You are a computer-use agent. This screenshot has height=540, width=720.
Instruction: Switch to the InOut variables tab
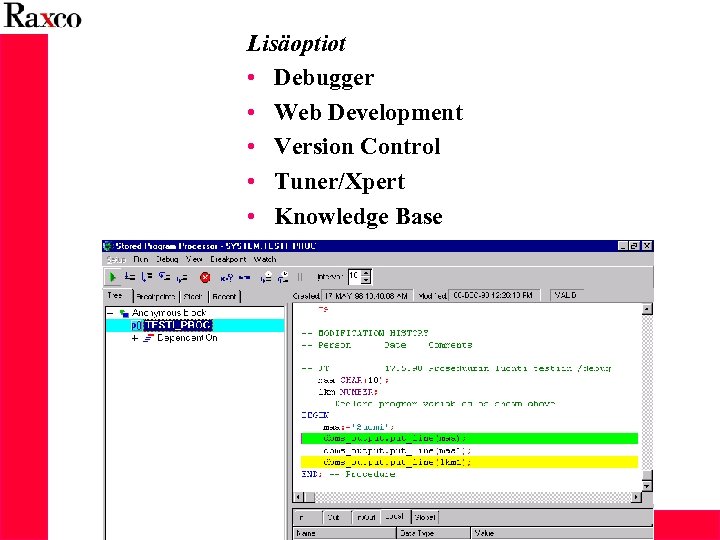click(x=366, y=518)
